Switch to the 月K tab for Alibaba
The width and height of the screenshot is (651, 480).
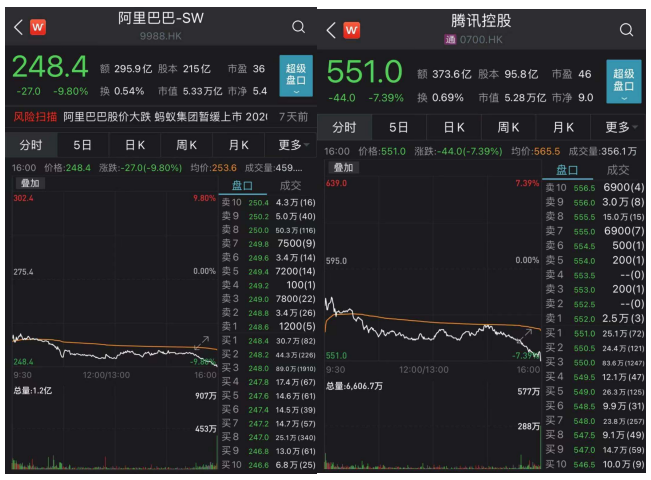point(238,145)
